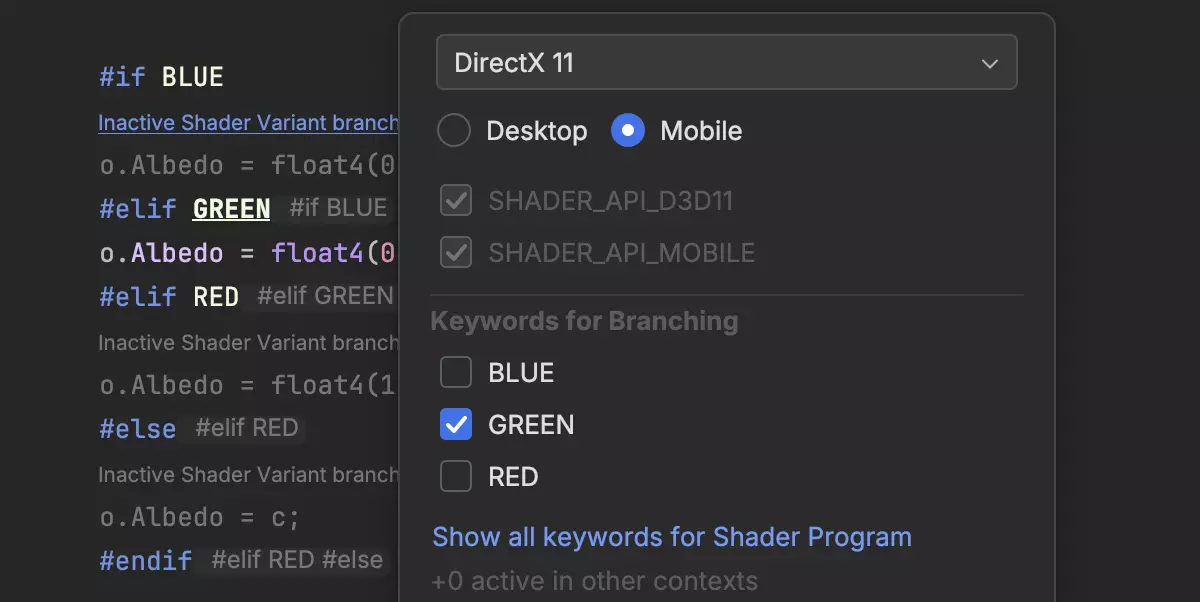
Task: Click Show all keywords for Shader Program
Action: tap(671, 537)
